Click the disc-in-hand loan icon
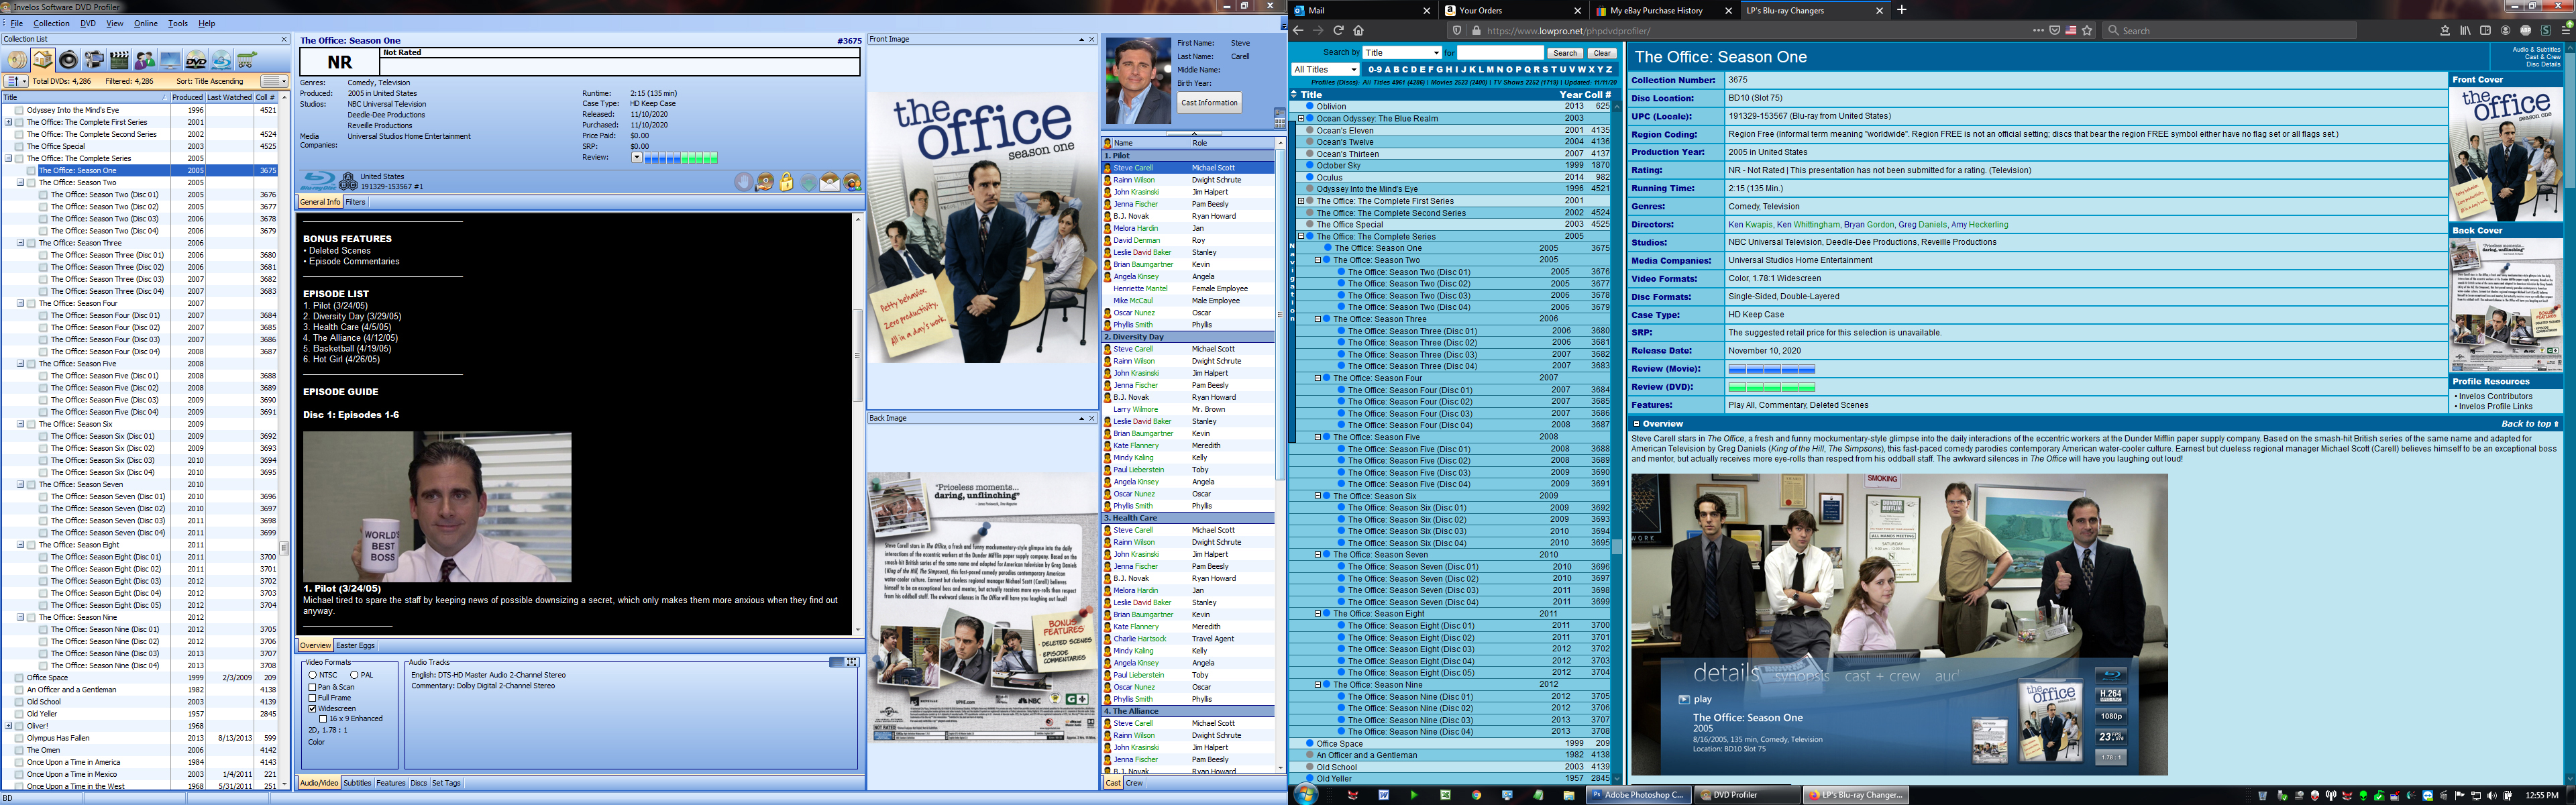The width and height of the screenshot is (2576, 805). [765, 182]
